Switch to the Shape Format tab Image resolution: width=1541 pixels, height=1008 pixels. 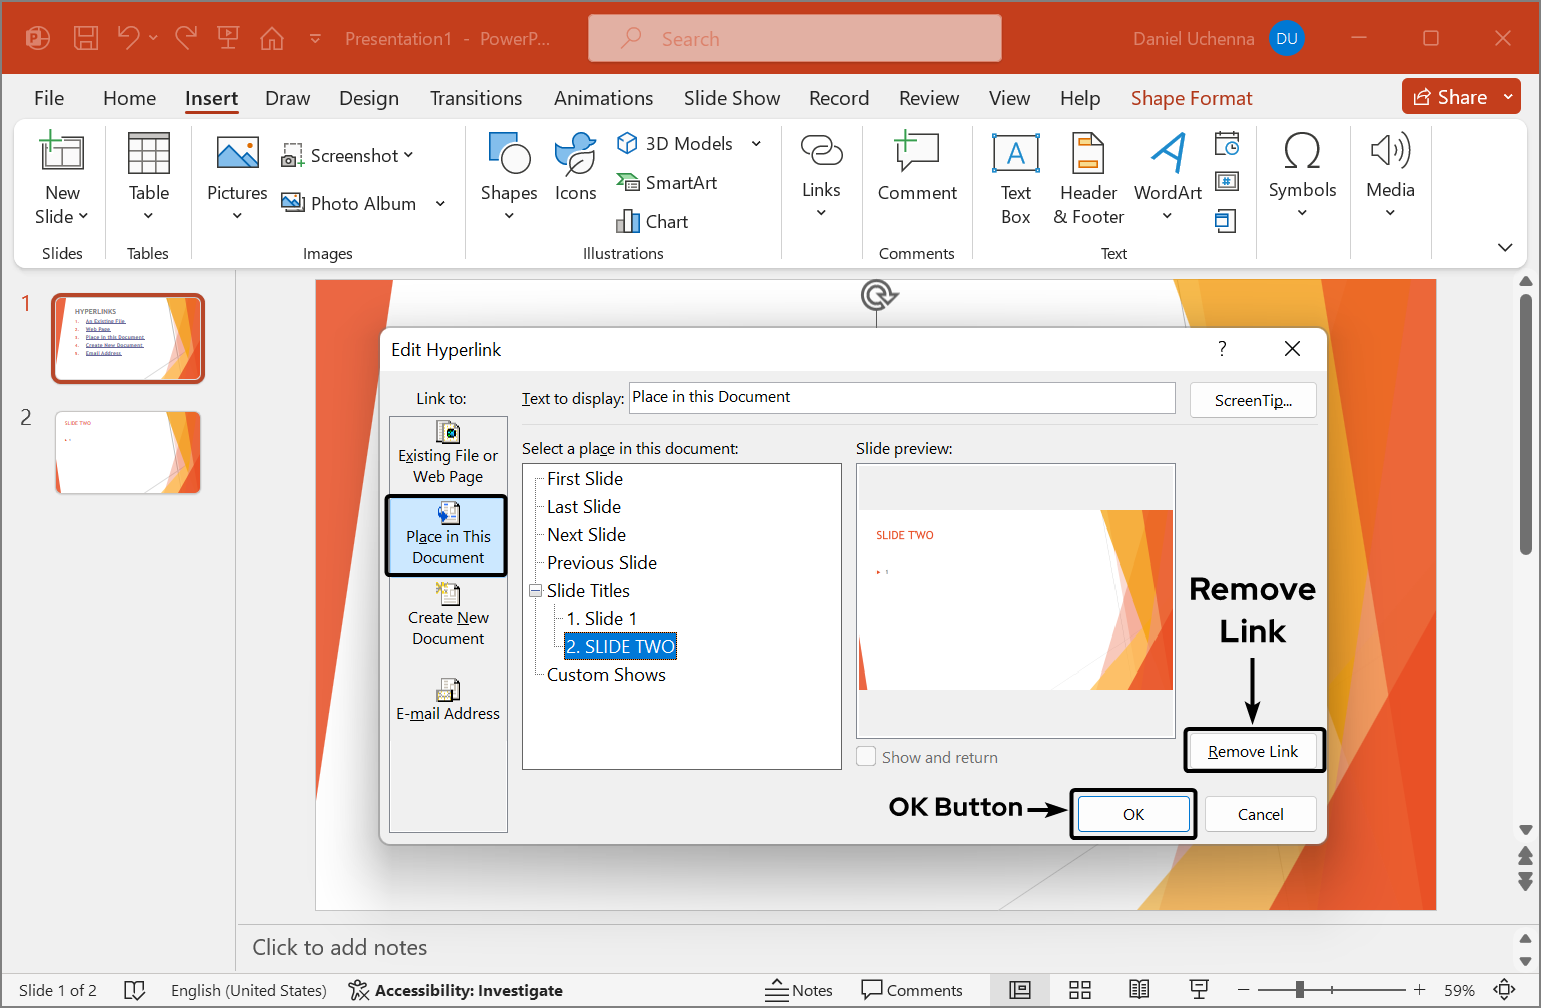click(x=1191, y=98)
